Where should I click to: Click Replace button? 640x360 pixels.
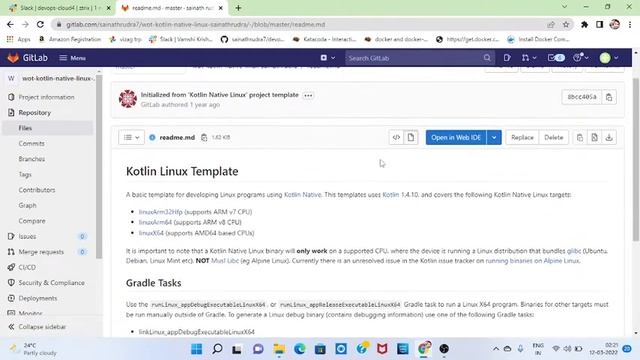click(522, 138)
